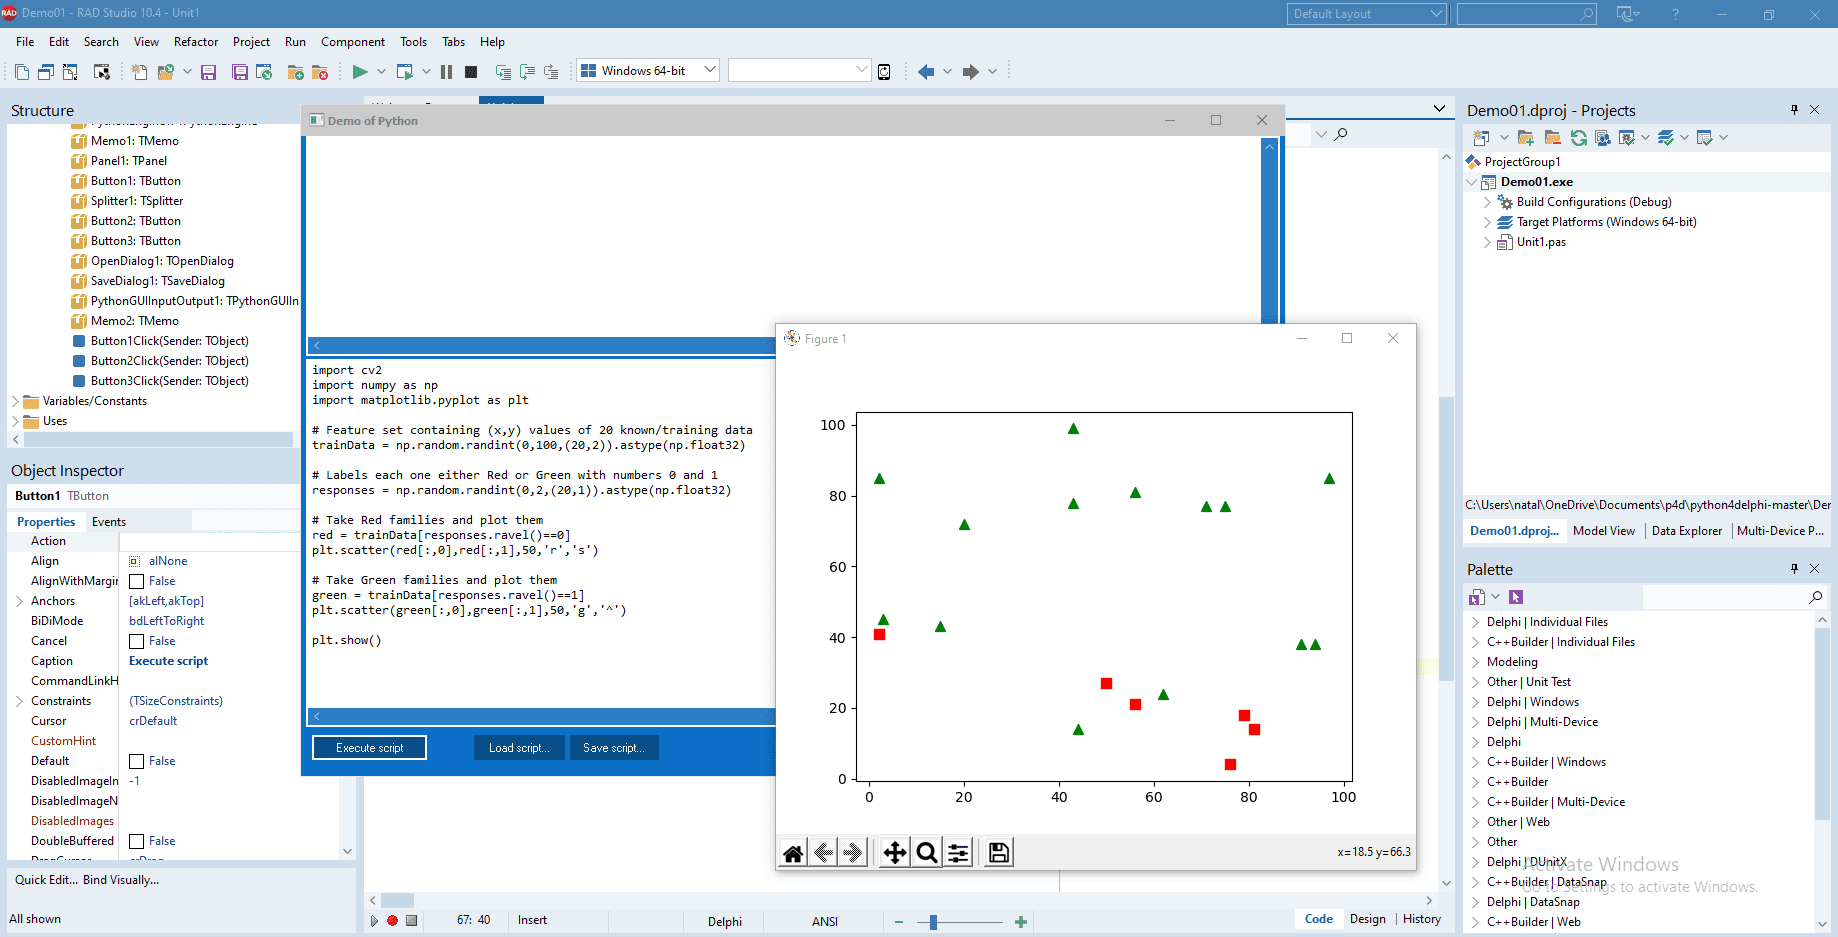Click the Home reset view icon in Figure 1
The width and height of the screenshot is (1838, 937).
(793, 853)
